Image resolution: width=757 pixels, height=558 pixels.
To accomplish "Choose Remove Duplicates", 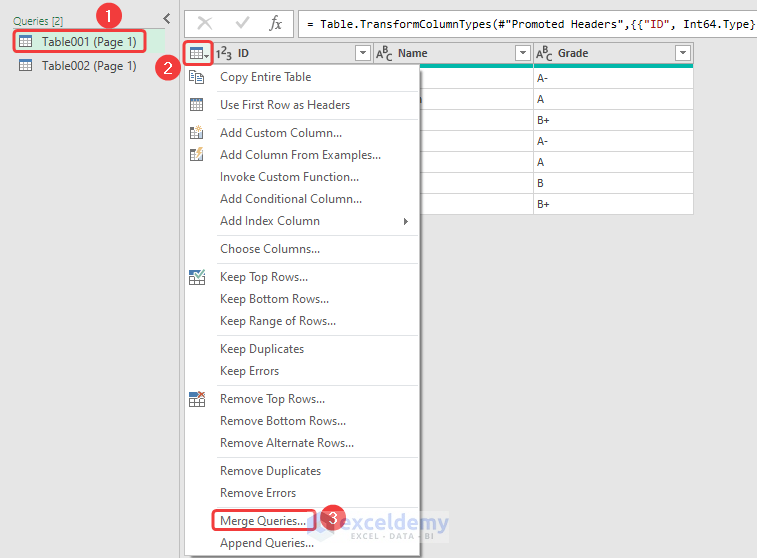I will [270, 471].
